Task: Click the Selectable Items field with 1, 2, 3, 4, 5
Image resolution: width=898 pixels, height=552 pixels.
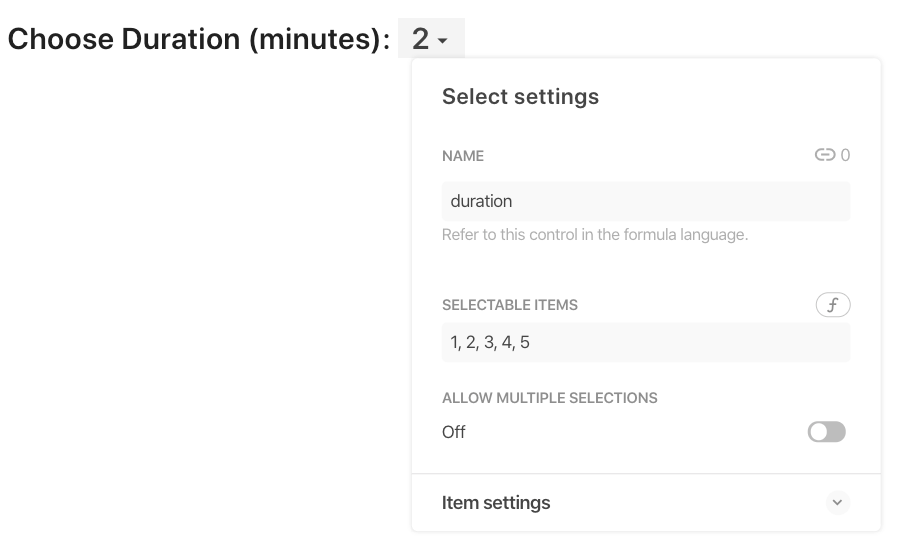Action: tap(645, 342)
